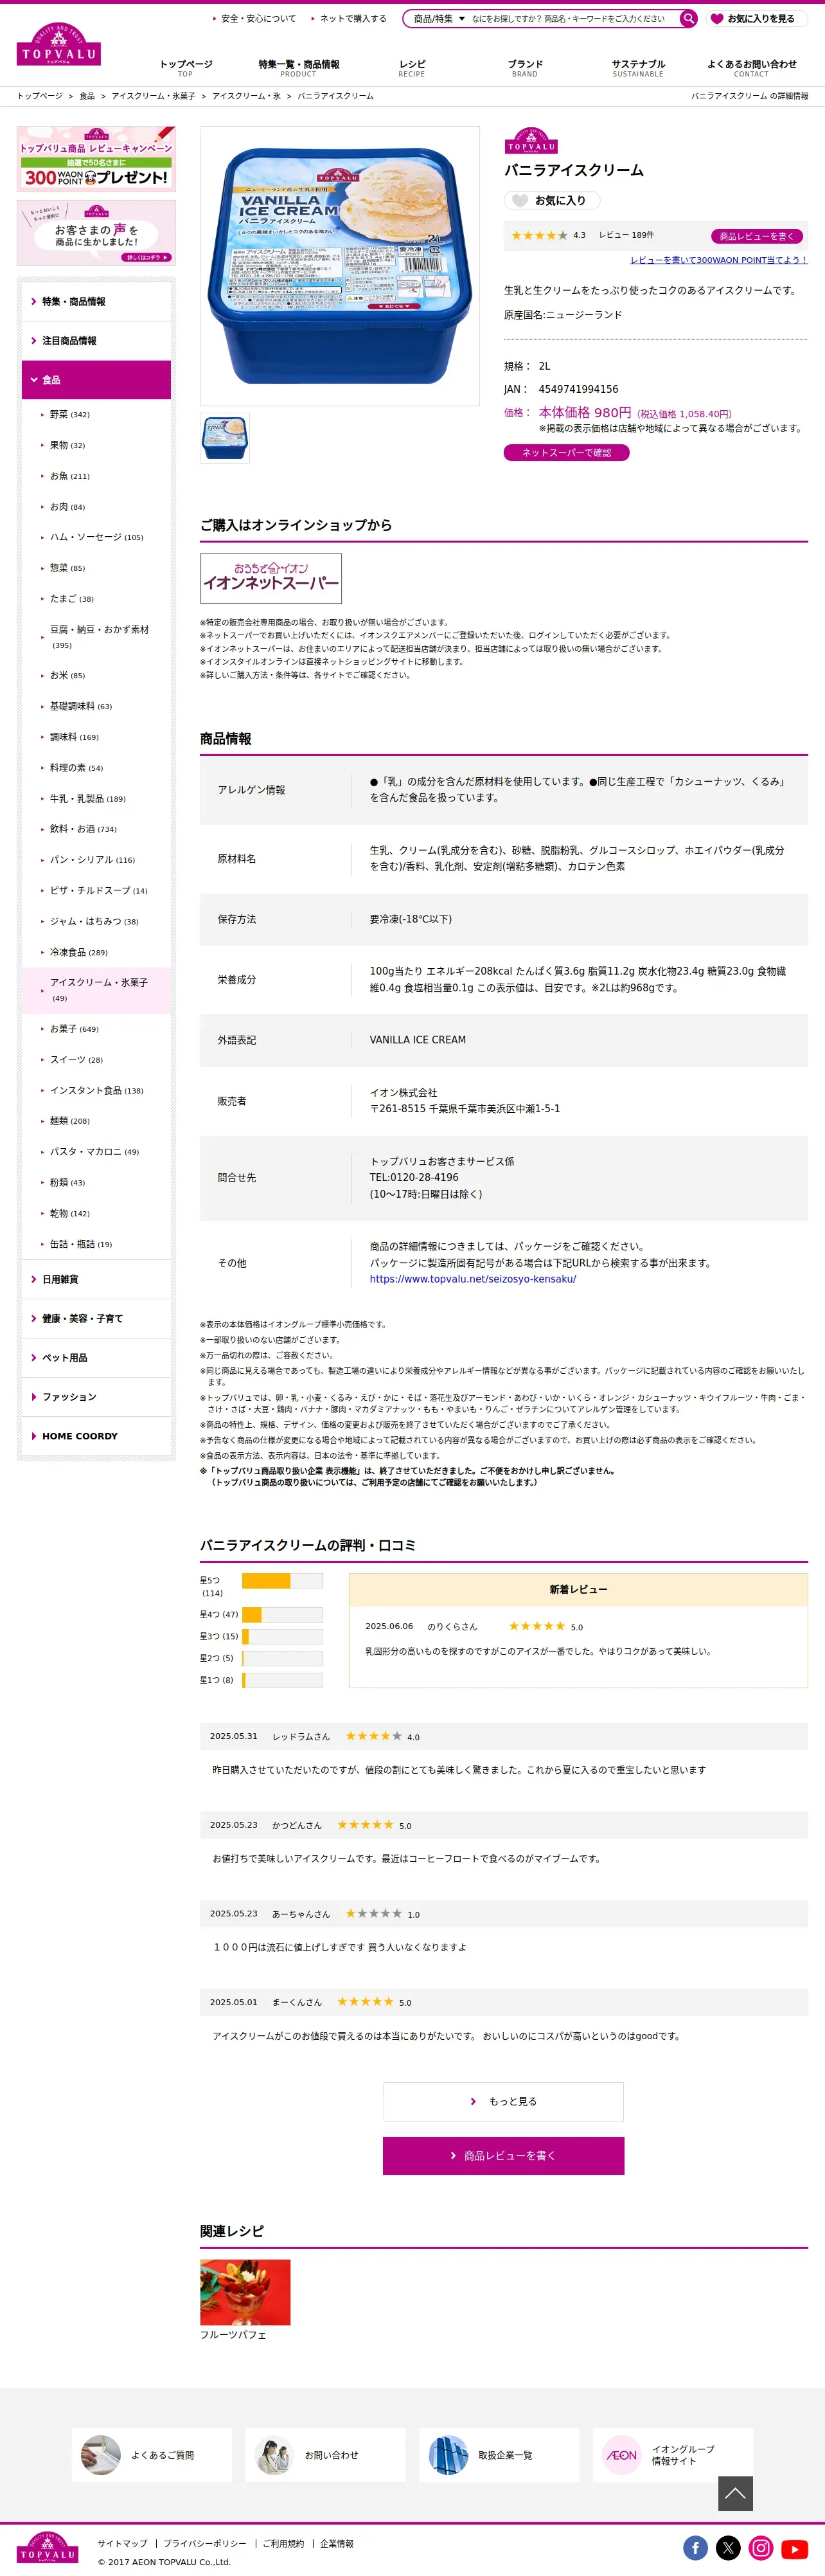The width and height of the screenshot is (825, 2576).
Task: Click the back-to-top arrow button
Action: [x=735, y=2493]
